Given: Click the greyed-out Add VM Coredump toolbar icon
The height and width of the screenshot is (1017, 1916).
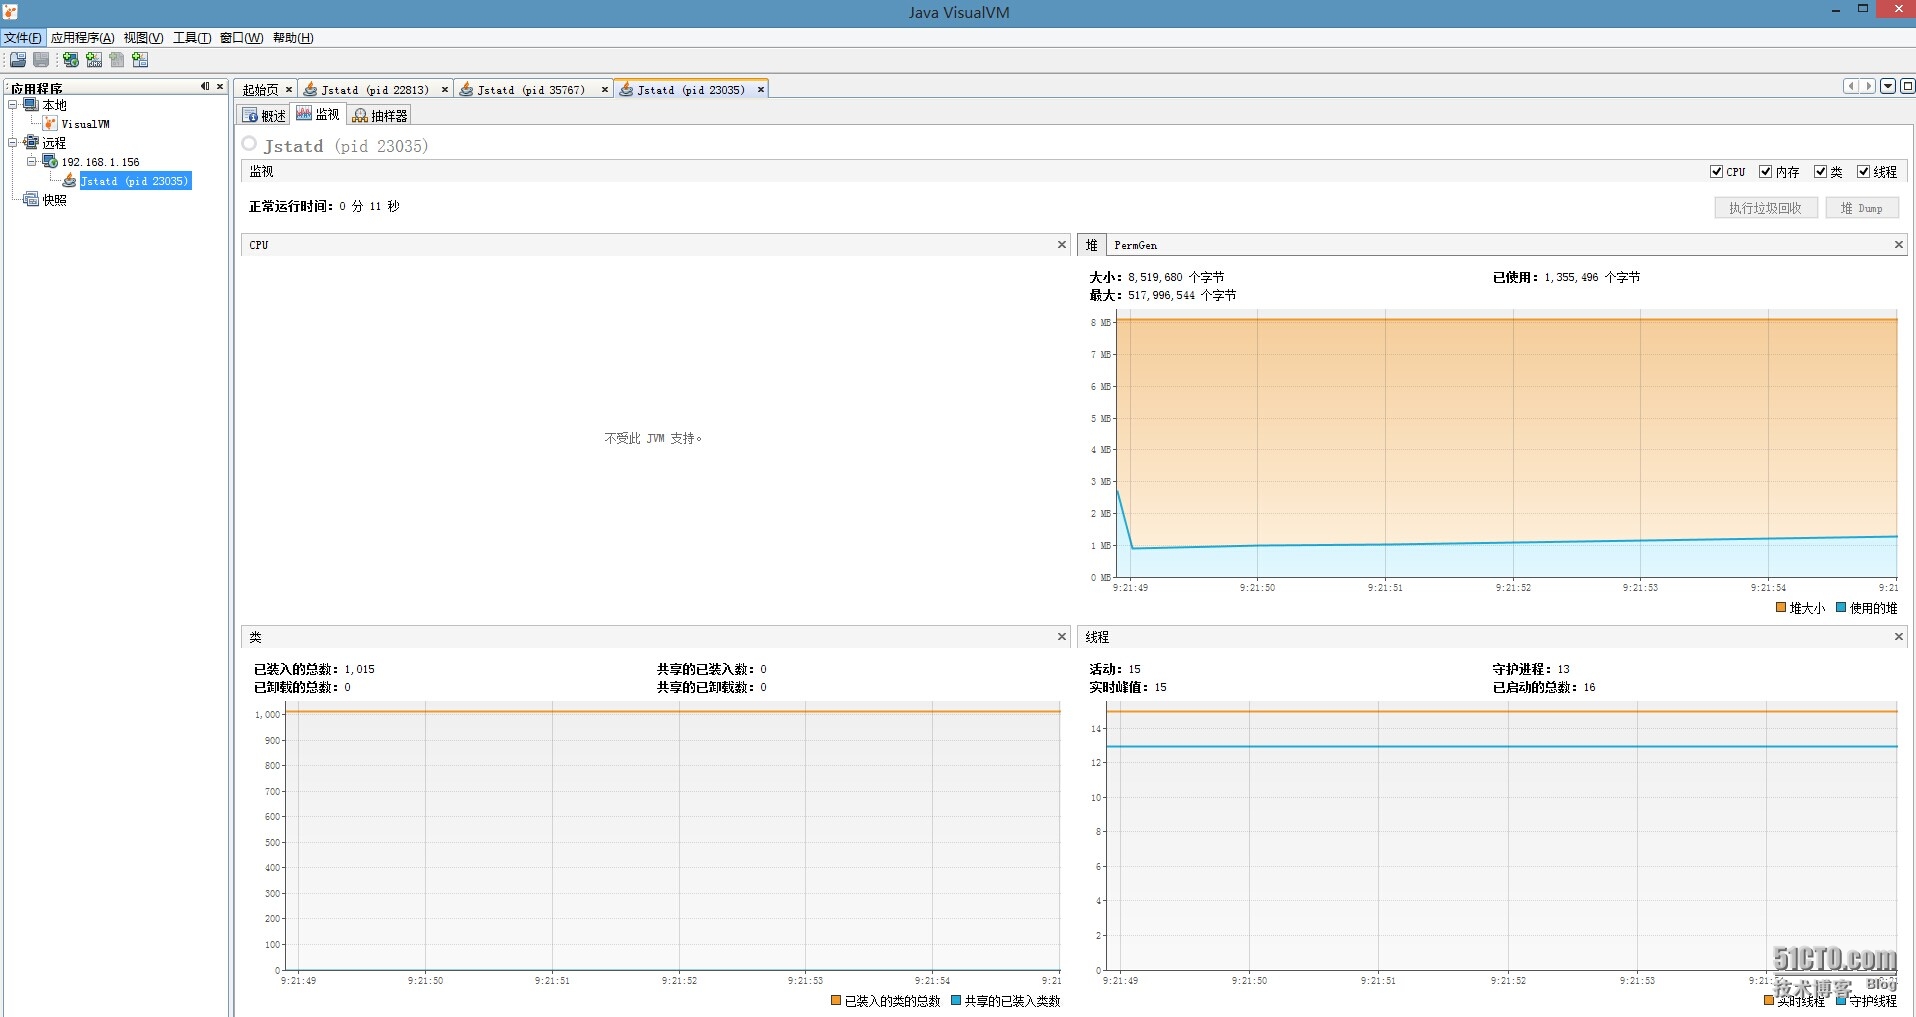Looking at the screenshot, I should click(117, 60).
